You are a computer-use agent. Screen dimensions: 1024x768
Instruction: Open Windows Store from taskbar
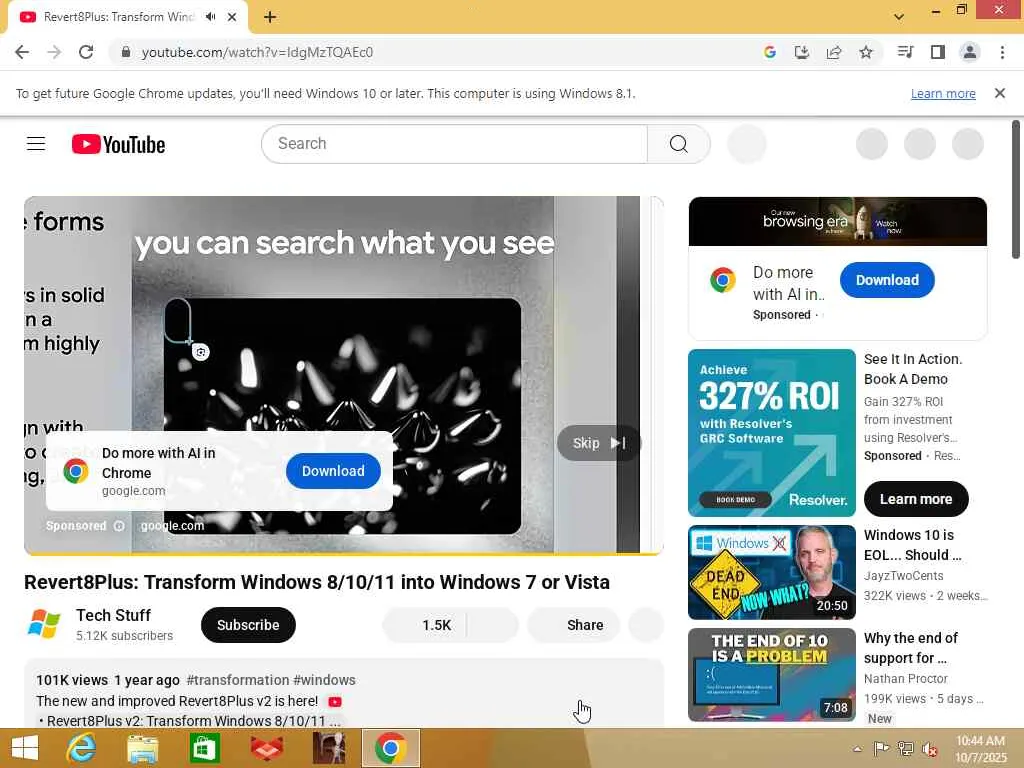(204, 748)
